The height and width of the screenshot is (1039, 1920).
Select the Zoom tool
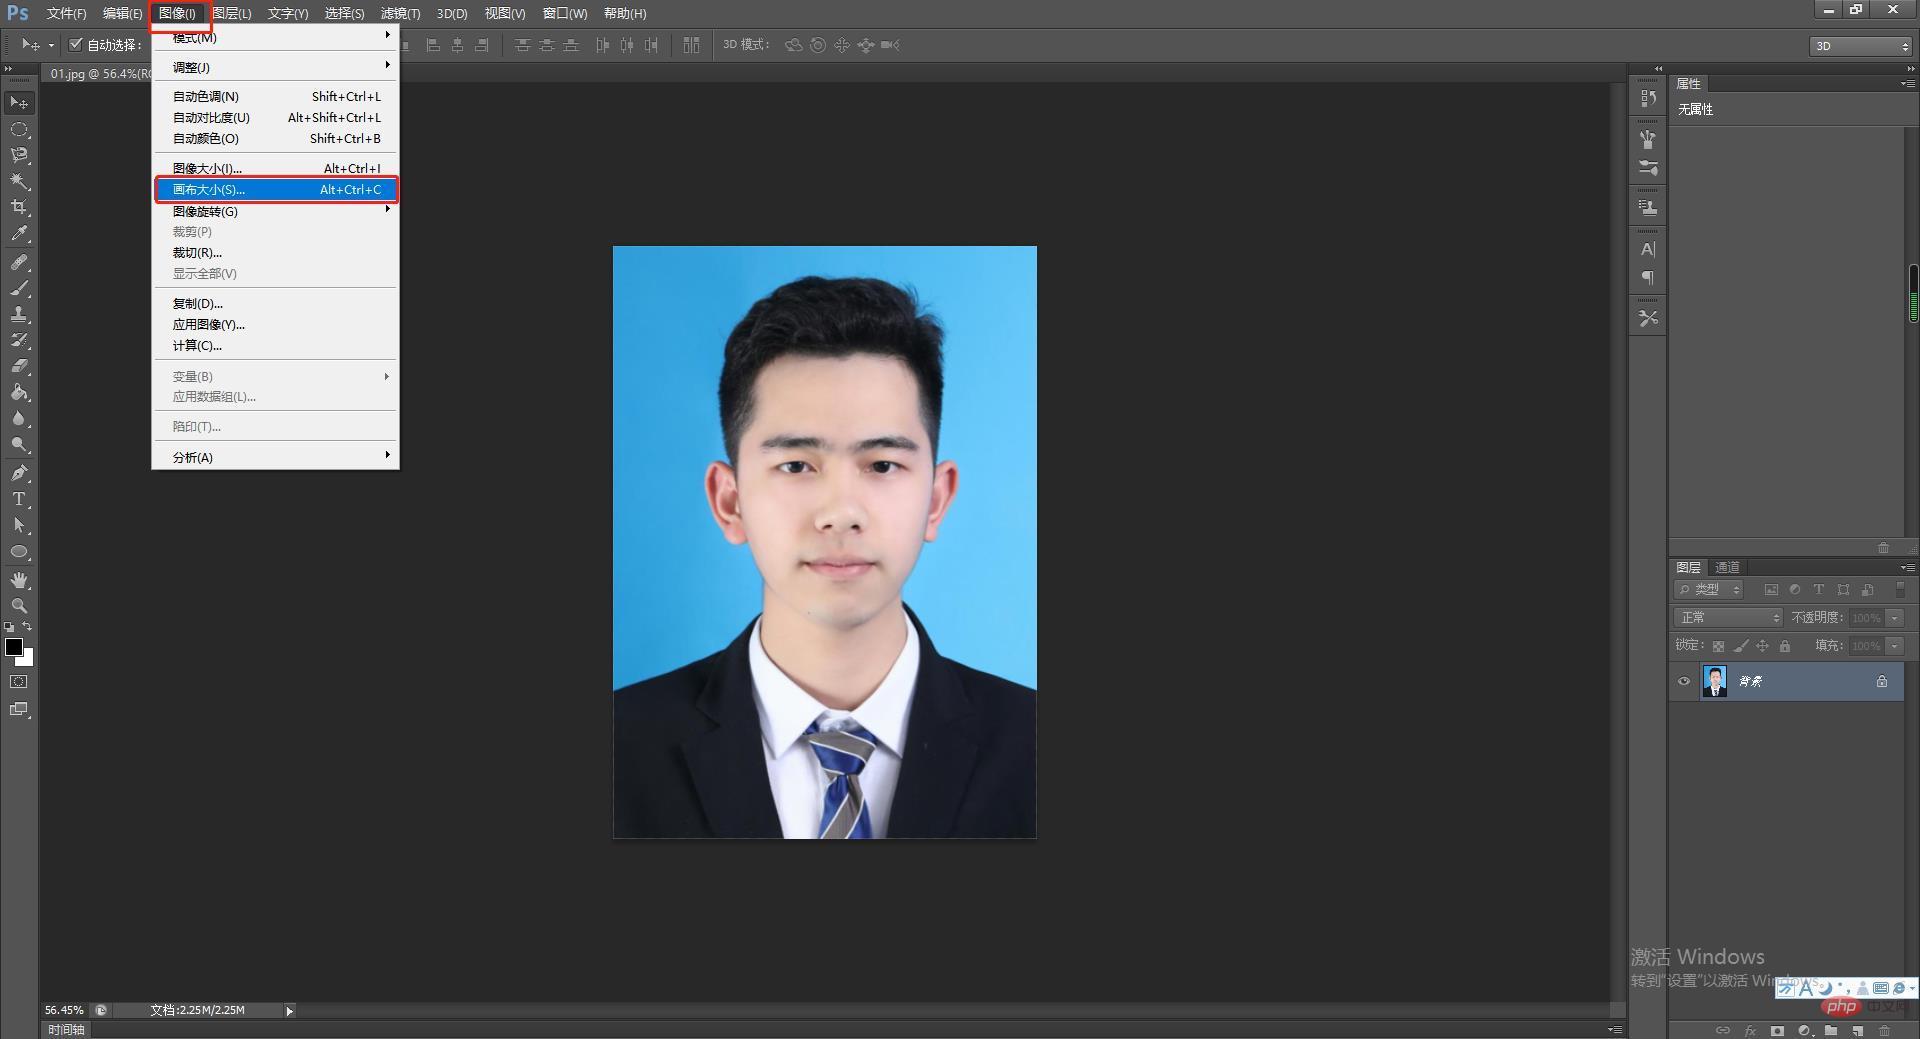point(19,606)
